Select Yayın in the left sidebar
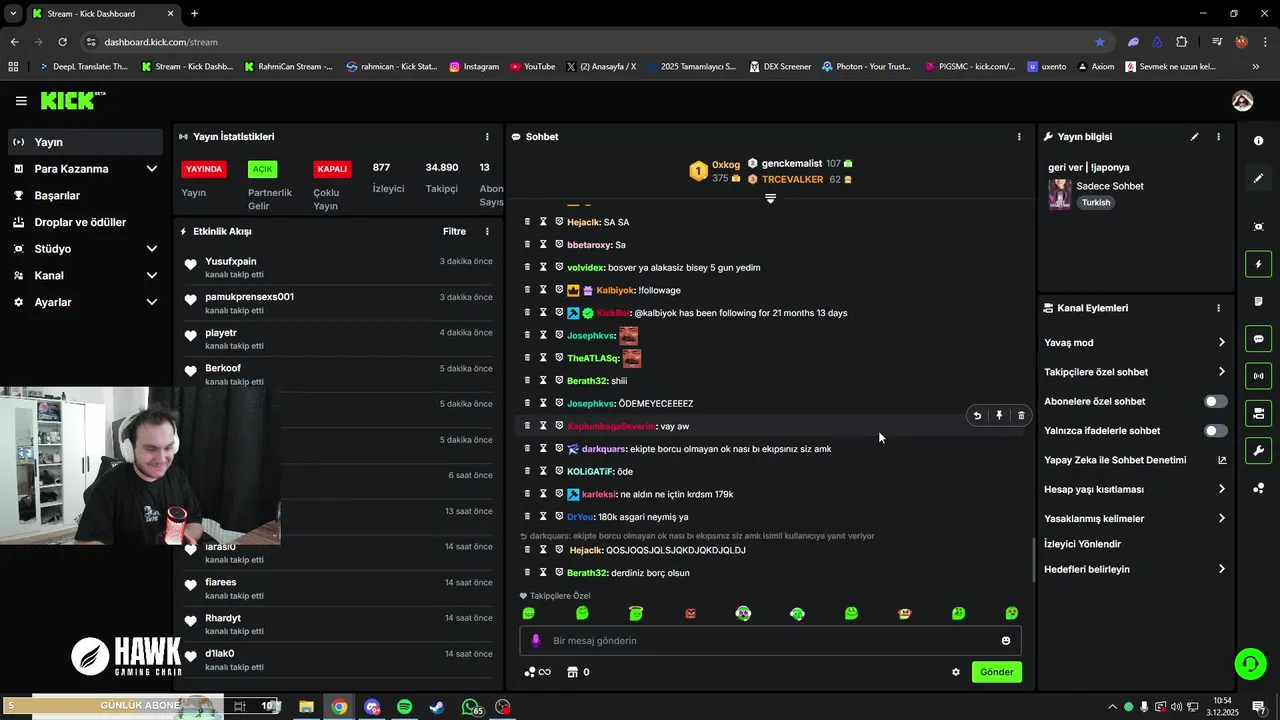Image resolution: width=1280 pixels, height=720 pixels. 86,142
